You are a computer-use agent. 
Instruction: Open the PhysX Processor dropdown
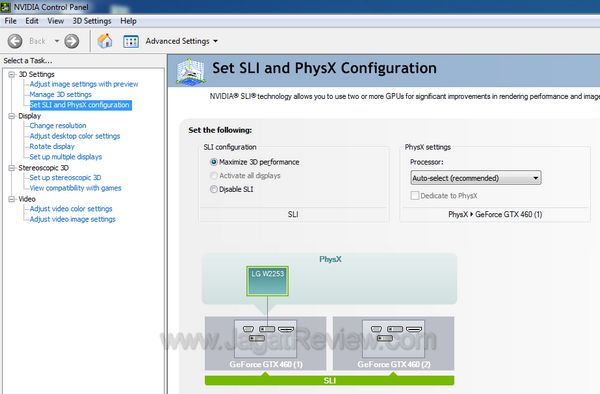pyautogui.click(x=476, y=178)
